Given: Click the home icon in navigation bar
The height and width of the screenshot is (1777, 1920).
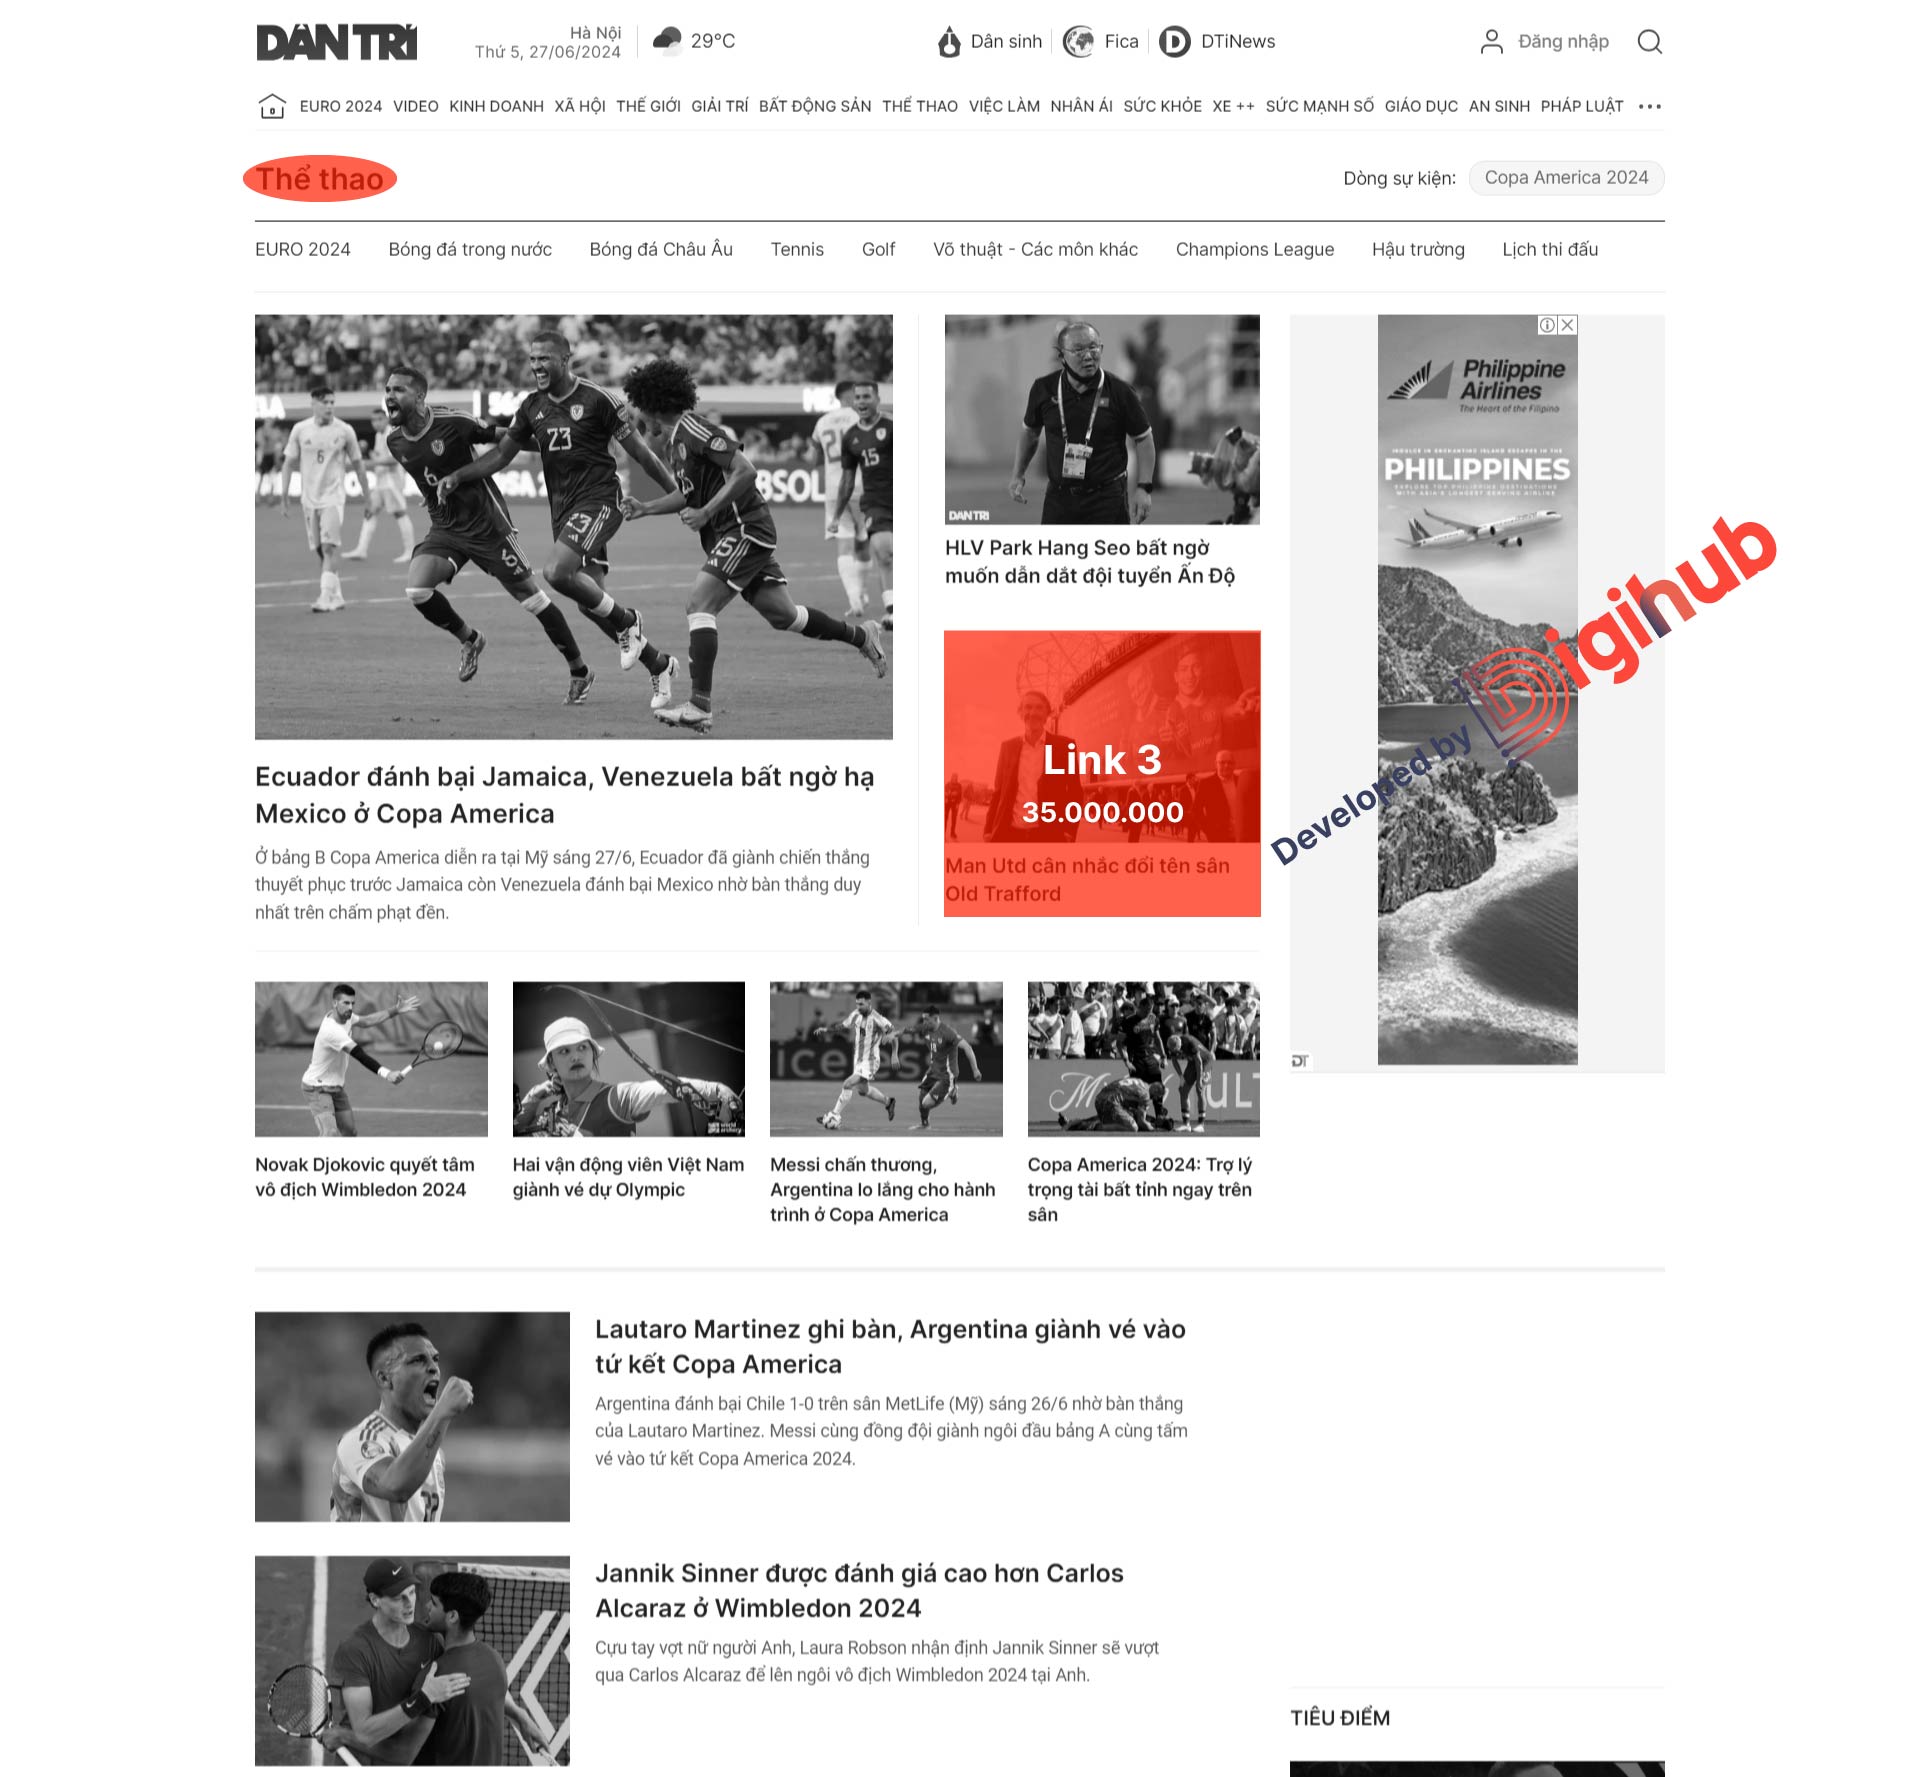Looking at the screenshot, I should (x=271, y=107).
